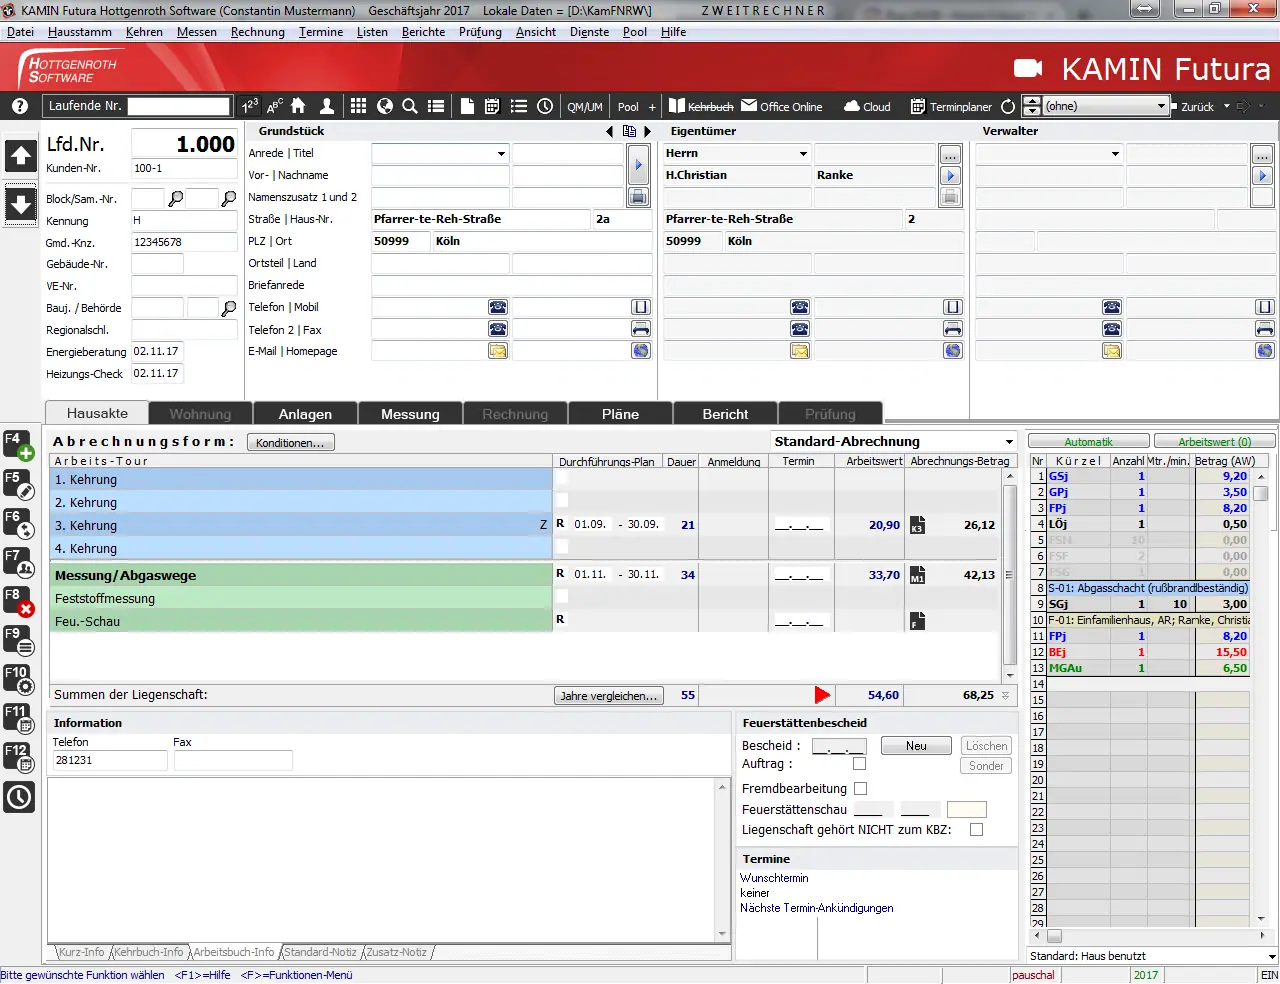Viewport: 1280px width, 984px height.
Task: Switch to the Anlagen tab
Action: (x=305, y=414)
